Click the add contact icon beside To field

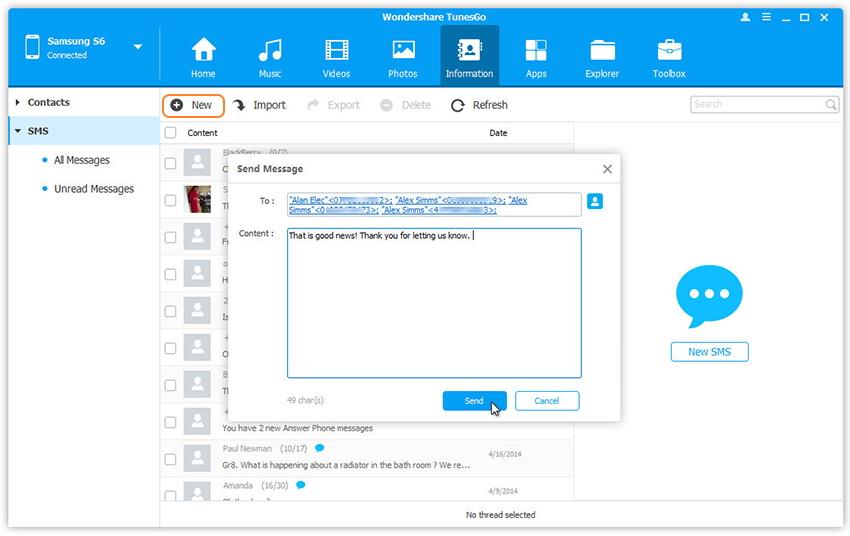point(595,202)
